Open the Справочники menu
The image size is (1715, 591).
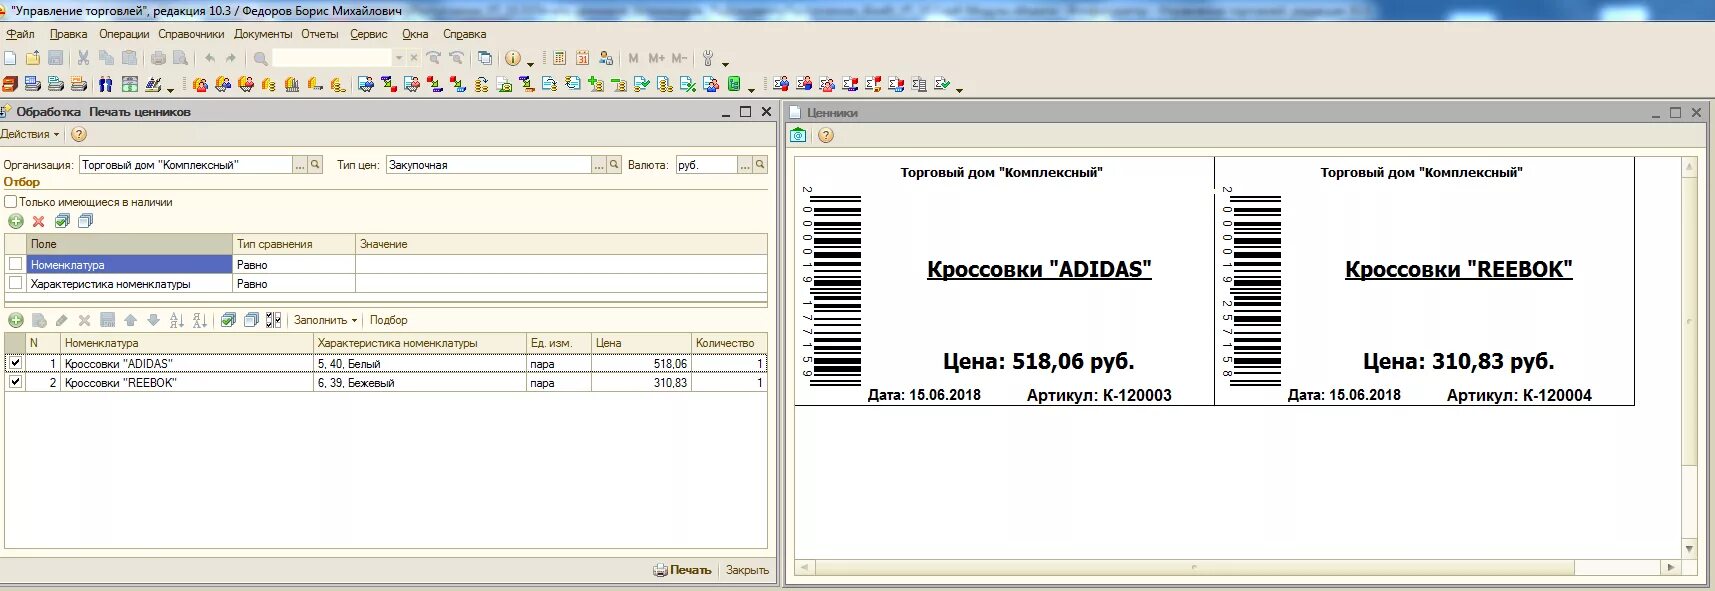[x=191, y=34]
